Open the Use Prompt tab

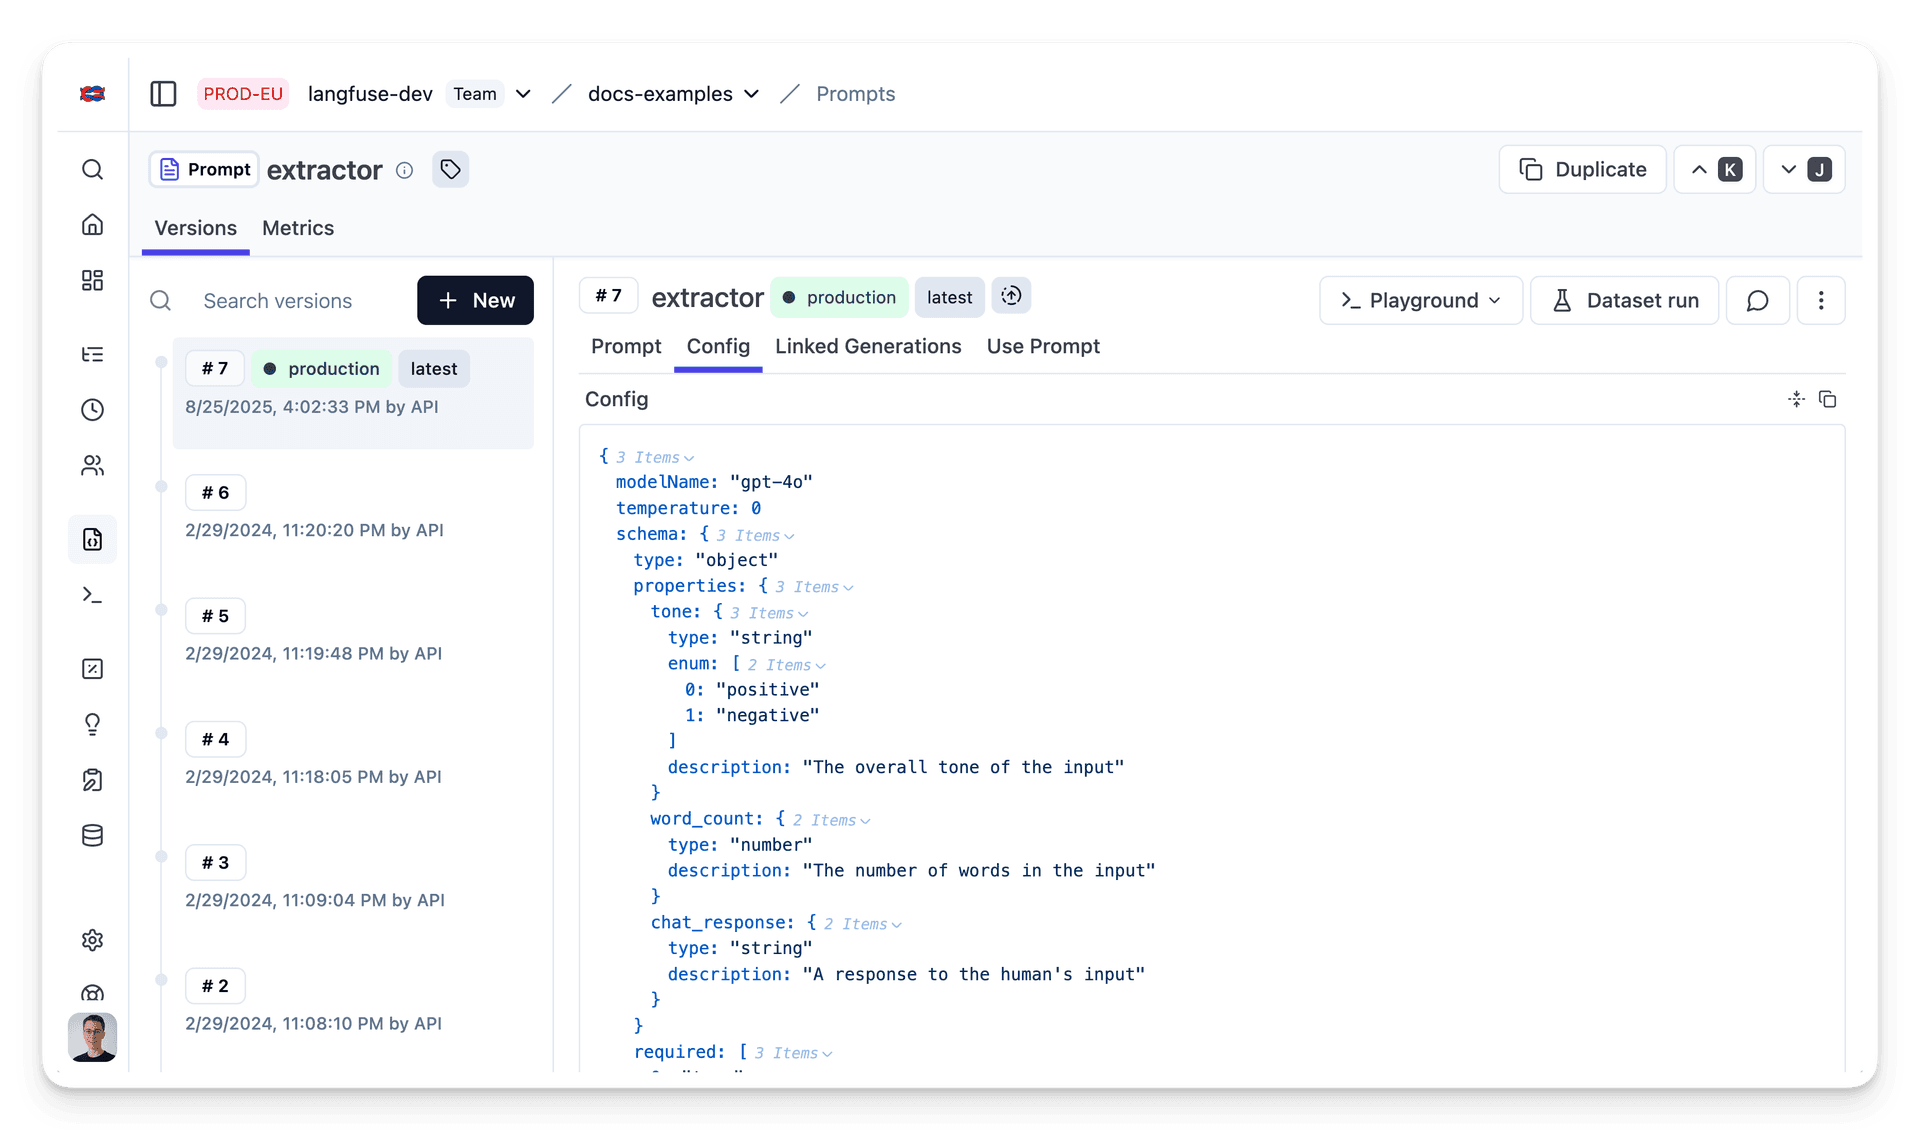1043,346
